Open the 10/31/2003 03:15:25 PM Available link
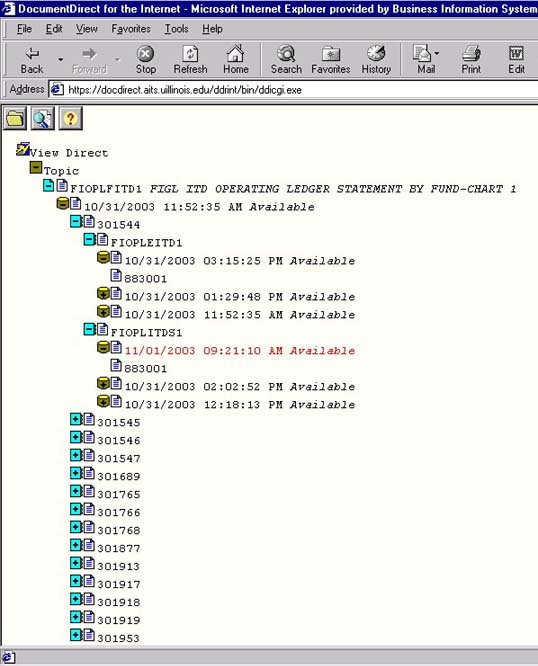The height and width of the screenshot is (666, 538). tap(240, 261)
